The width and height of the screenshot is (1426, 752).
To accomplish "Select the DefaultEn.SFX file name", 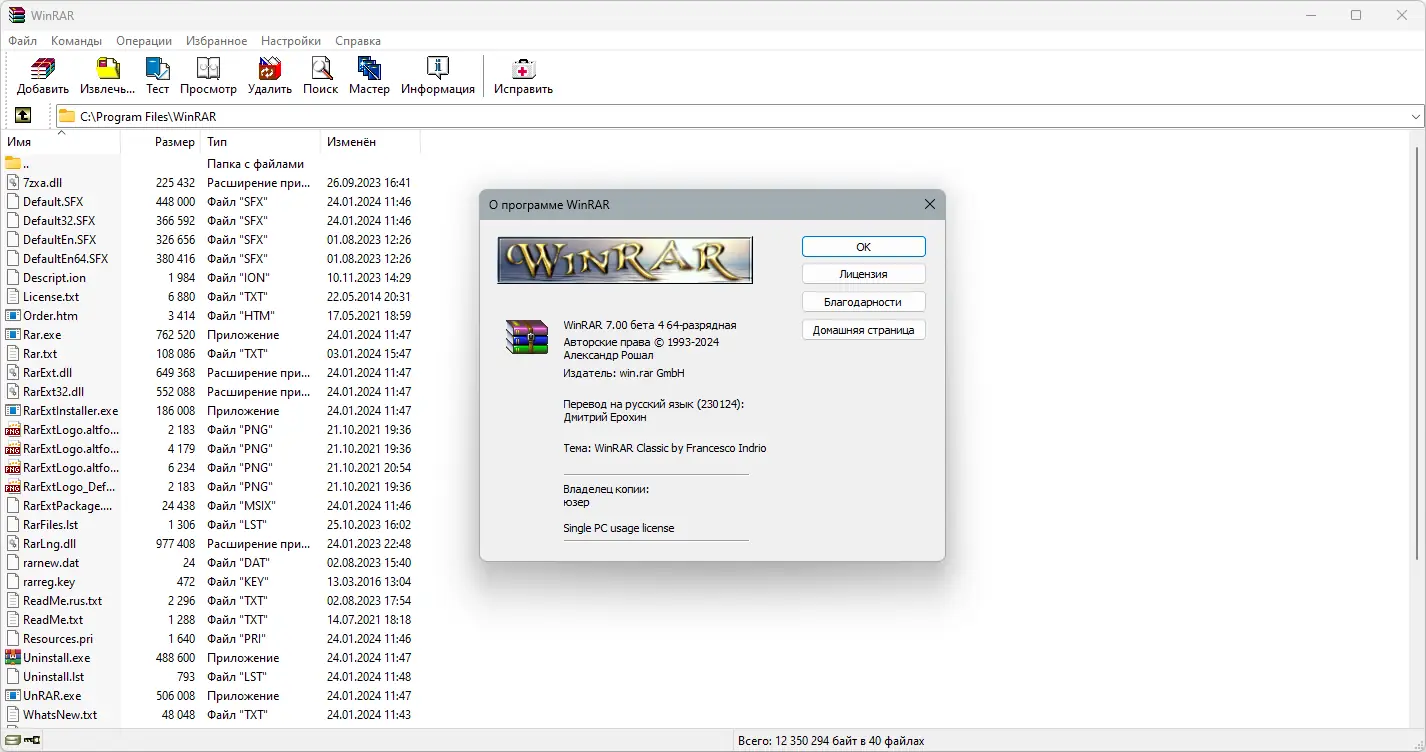I will pos(59,240).
